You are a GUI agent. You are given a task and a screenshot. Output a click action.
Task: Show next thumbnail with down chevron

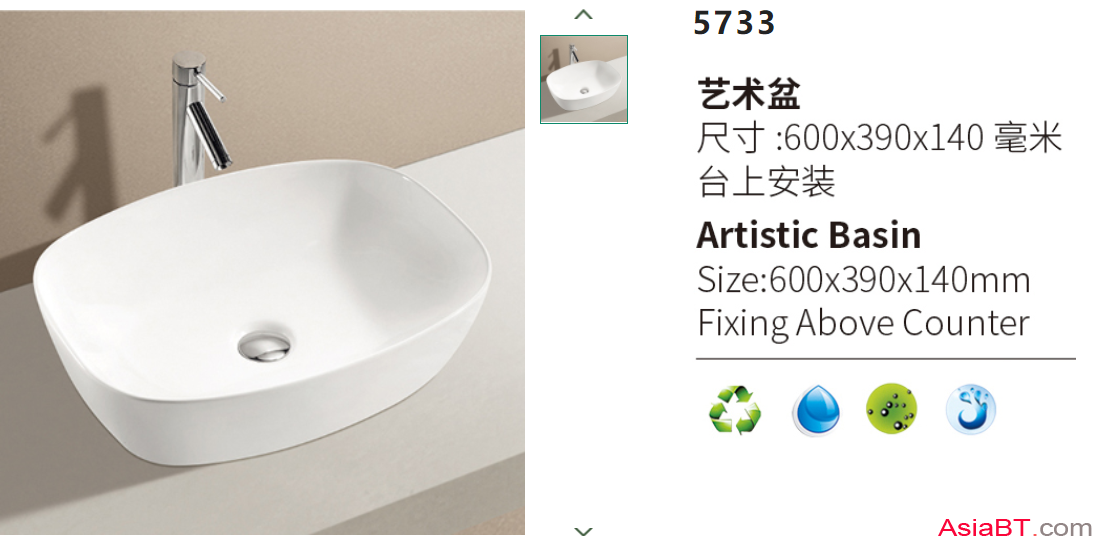(583, 531)
